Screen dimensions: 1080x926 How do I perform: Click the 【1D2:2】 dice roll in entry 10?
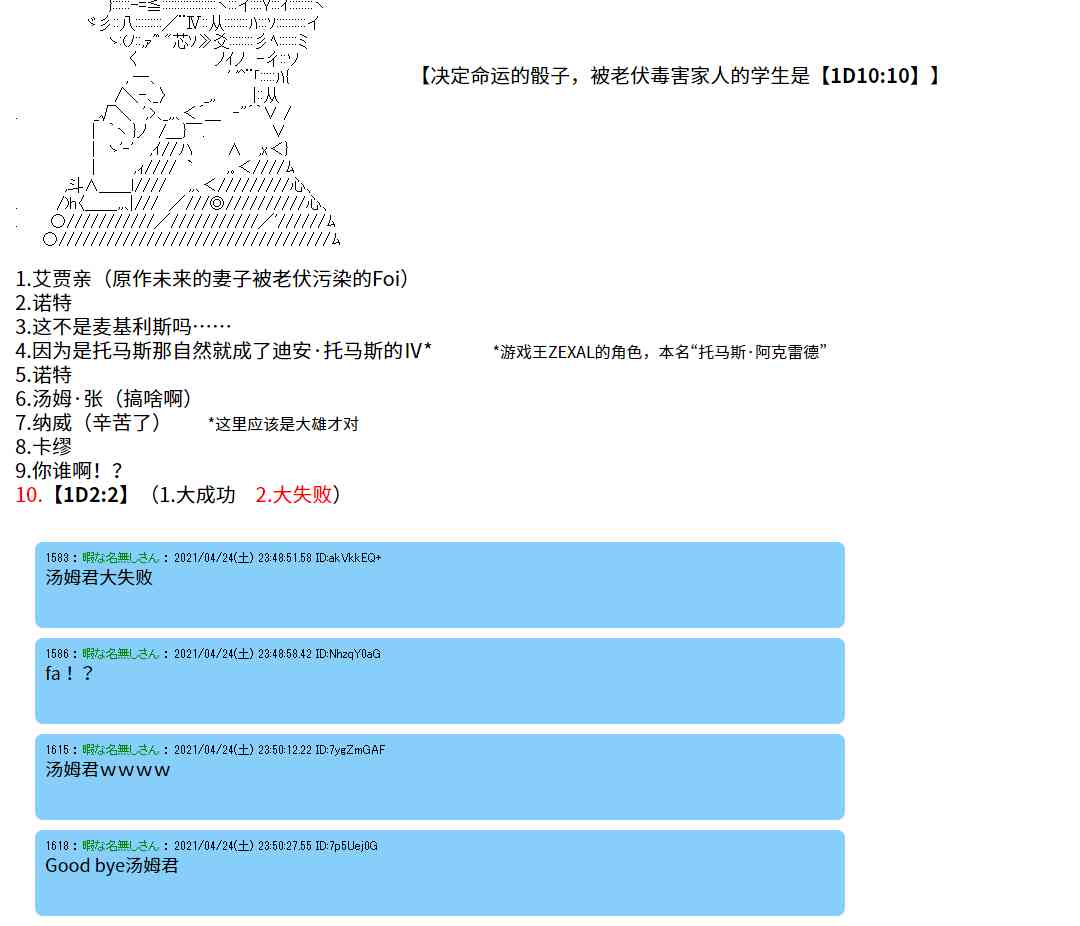[x=89, y=494]
